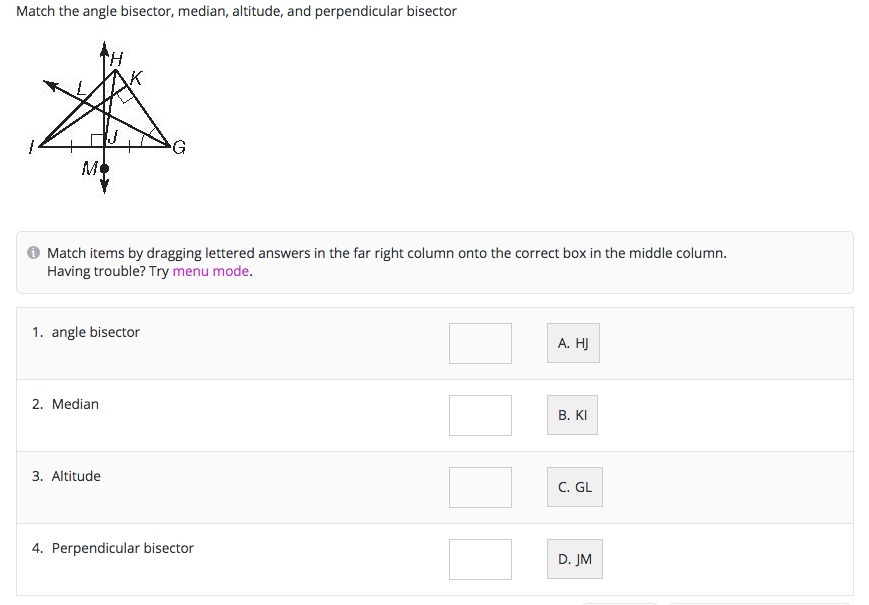This screenshot has height=605, width=869.
Task: Click the empty box for angle bisector
Action: (x=480, y=343)
